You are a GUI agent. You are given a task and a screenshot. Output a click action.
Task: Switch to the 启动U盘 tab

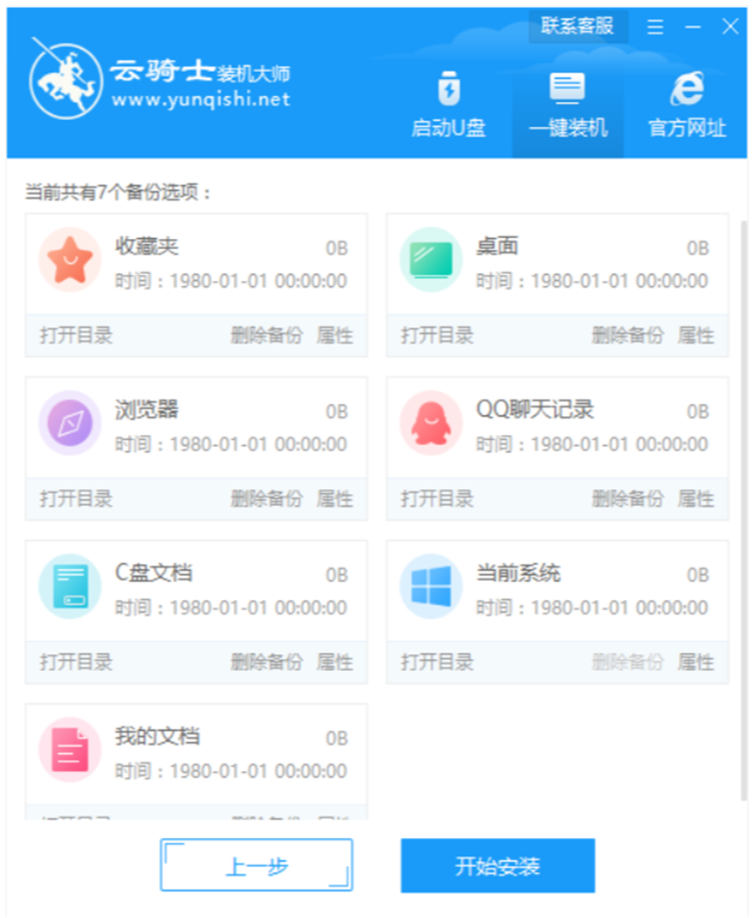(x=449, y=106)
